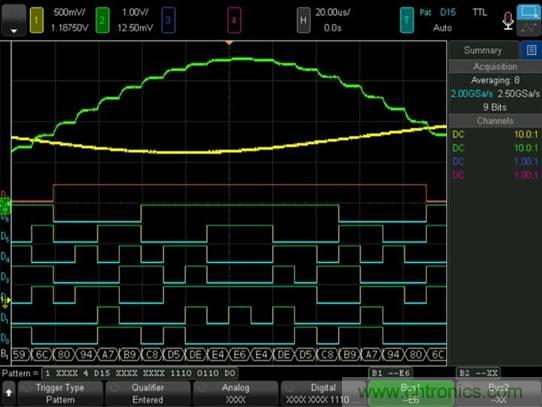
Task: Switch to the Summary tab
Action: pos(483,50)
